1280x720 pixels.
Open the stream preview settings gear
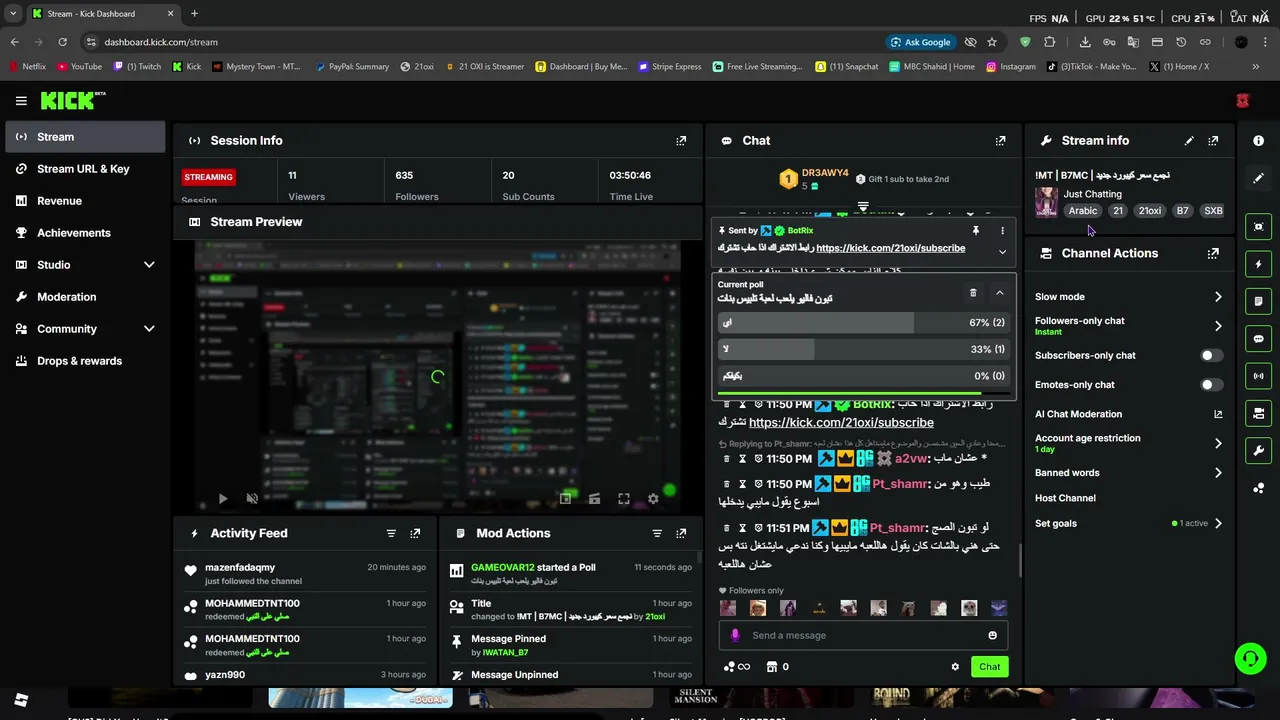653,498
